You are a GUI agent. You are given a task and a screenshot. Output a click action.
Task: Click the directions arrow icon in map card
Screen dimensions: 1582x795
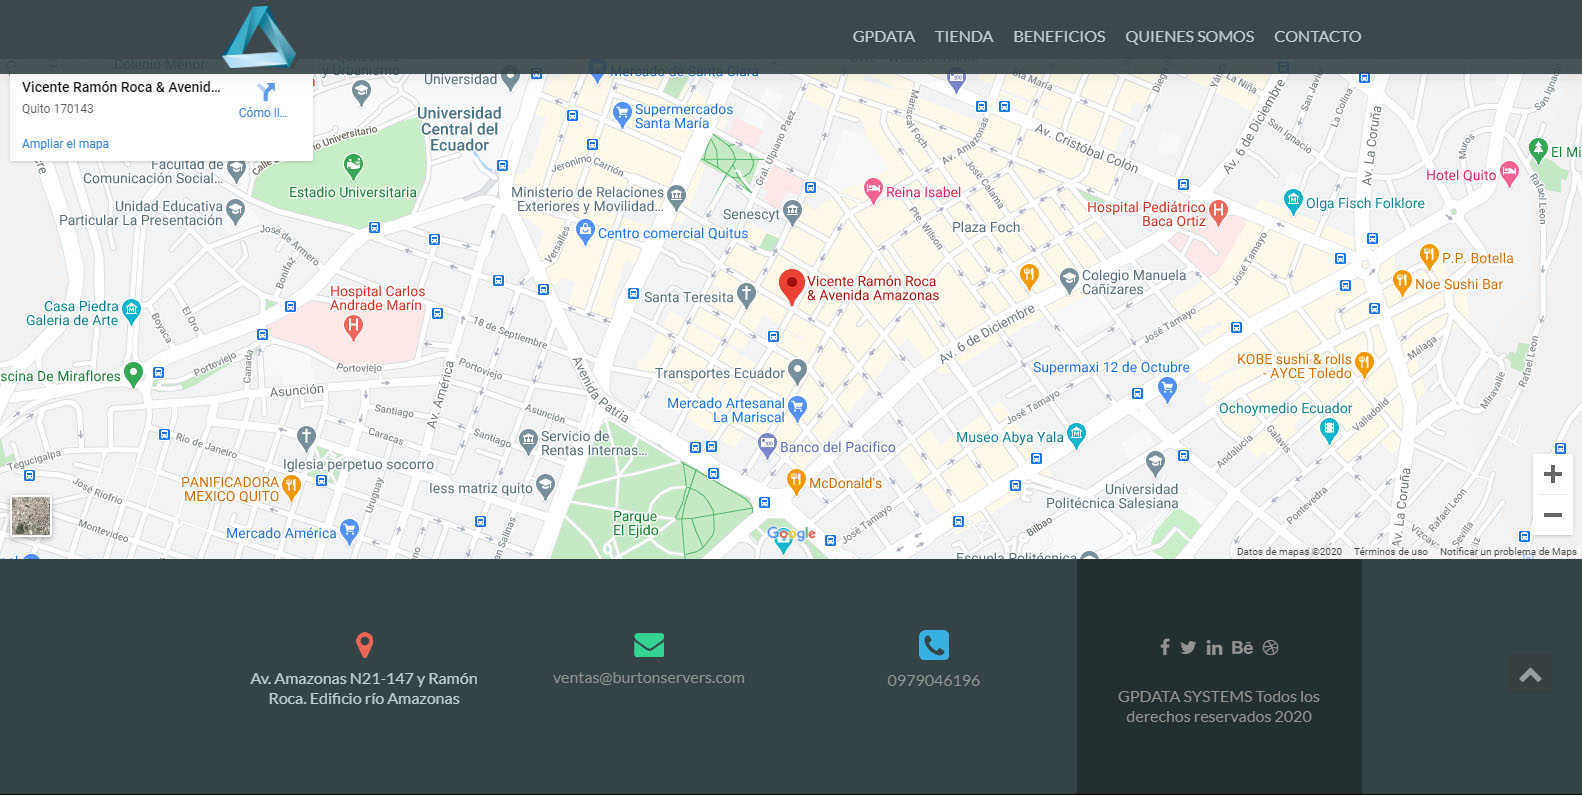(x=265, y=92)
